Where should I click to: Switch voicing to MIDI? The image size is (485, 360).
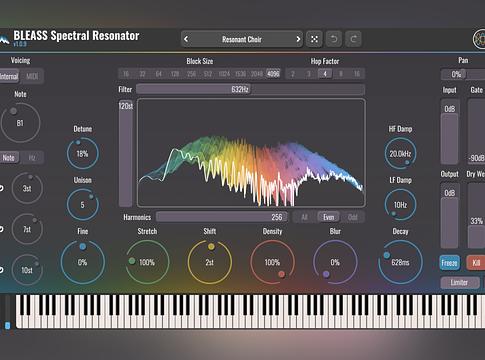tap(32, 76)
